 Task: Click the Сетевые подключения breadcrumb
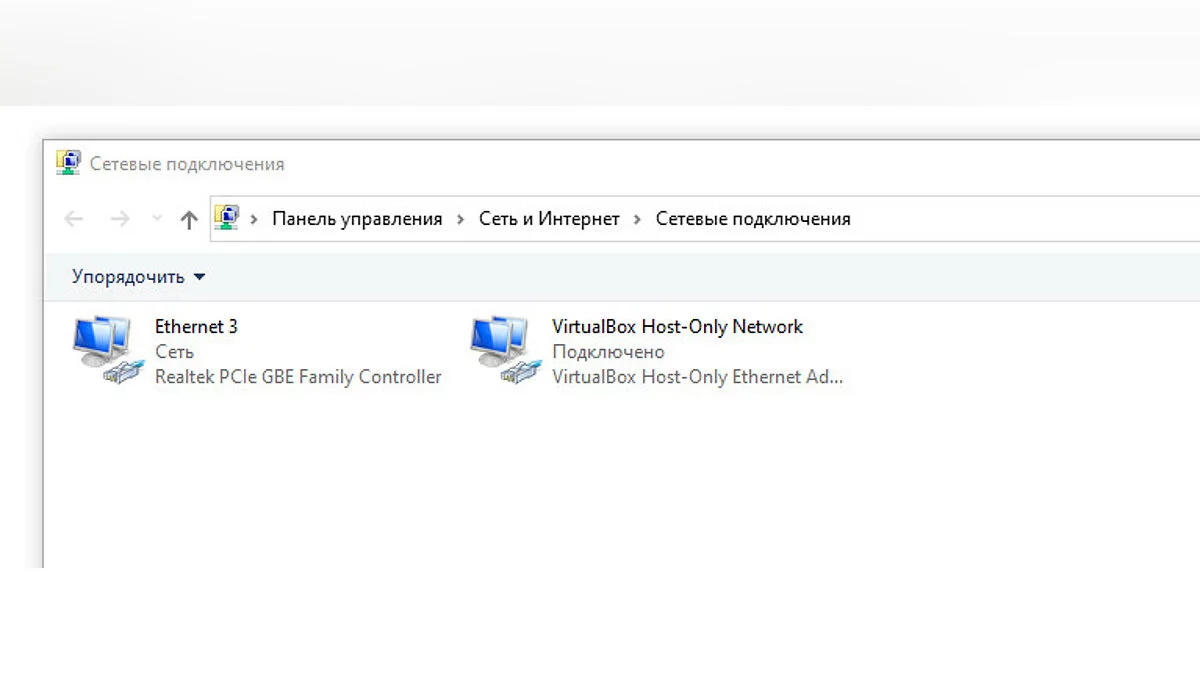point(753,219)
